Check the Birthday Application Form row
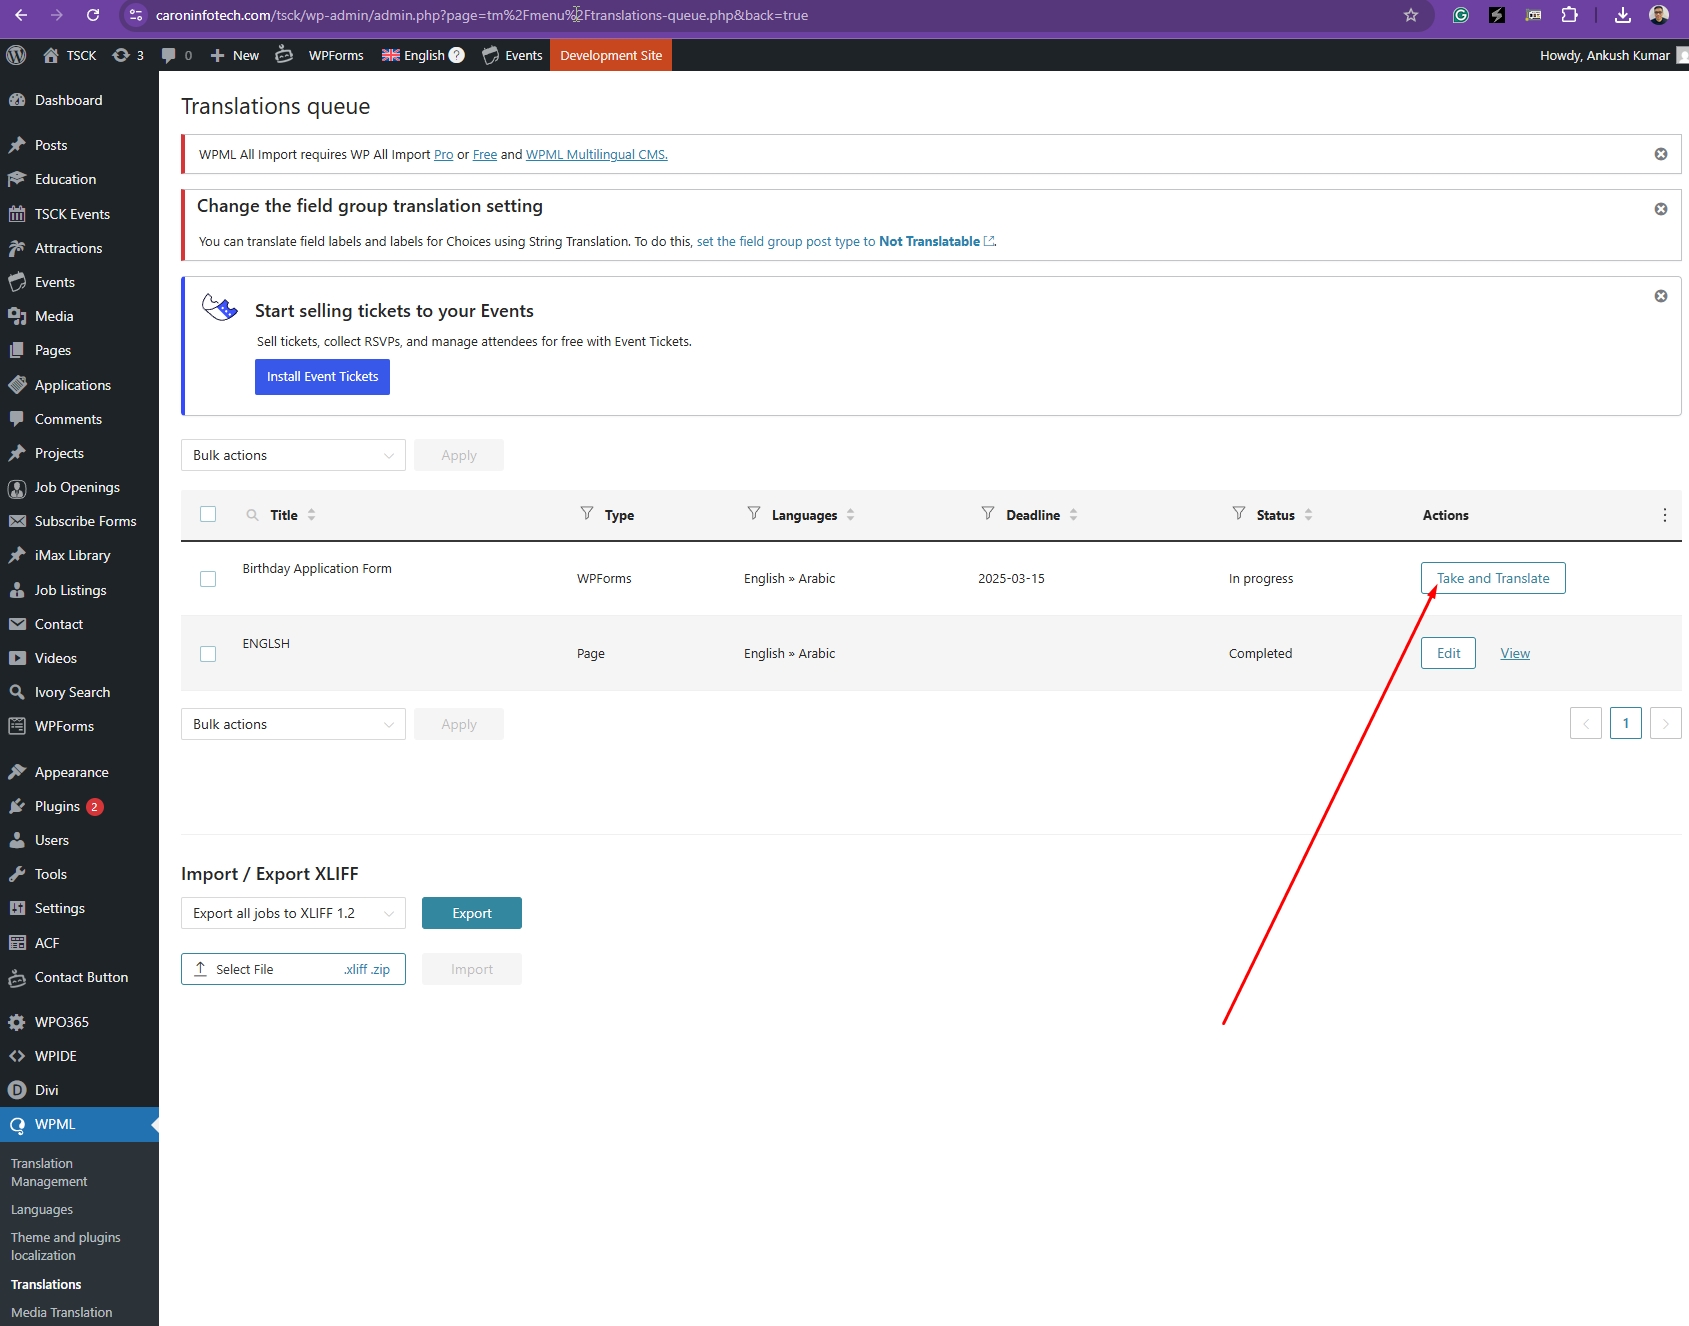This screenshot has width=1689, height=1326. [208, 579]
